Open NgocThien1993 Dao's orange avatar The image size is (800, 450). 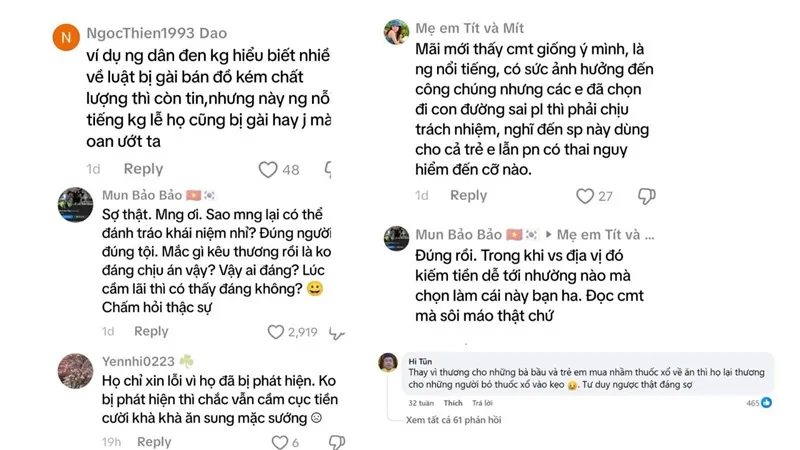coord(65,39)
